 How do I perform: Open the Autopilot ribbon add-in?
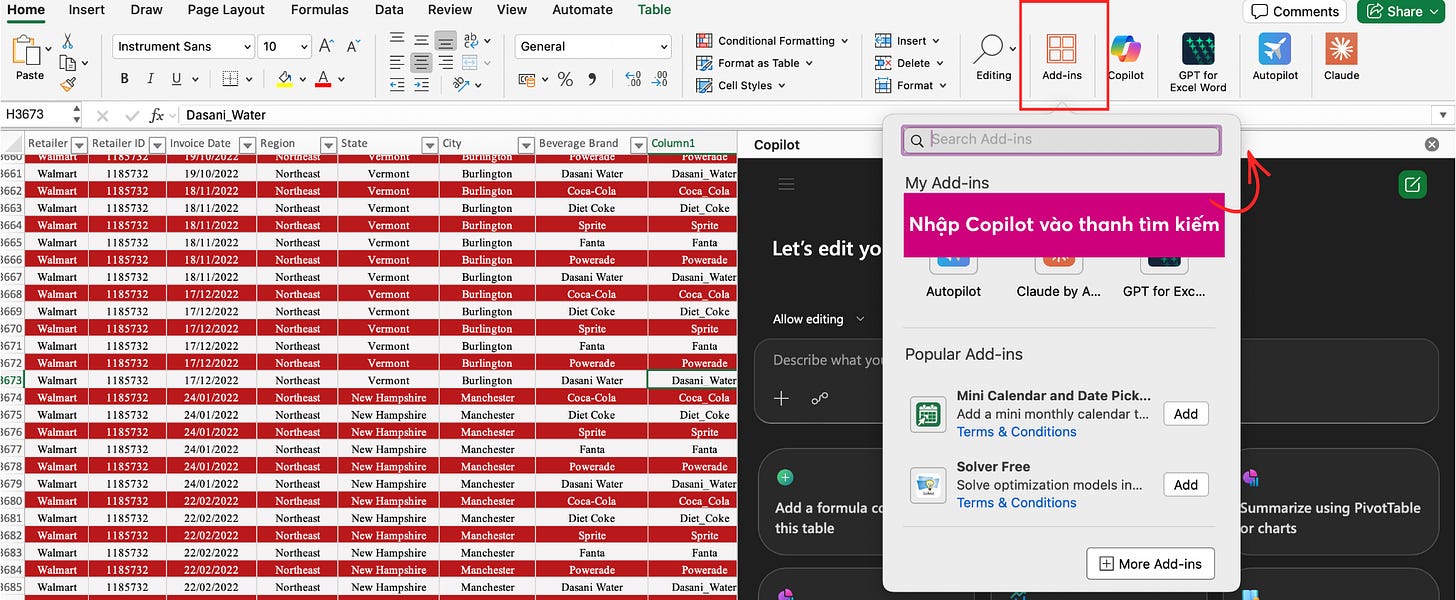point(1275,57)
